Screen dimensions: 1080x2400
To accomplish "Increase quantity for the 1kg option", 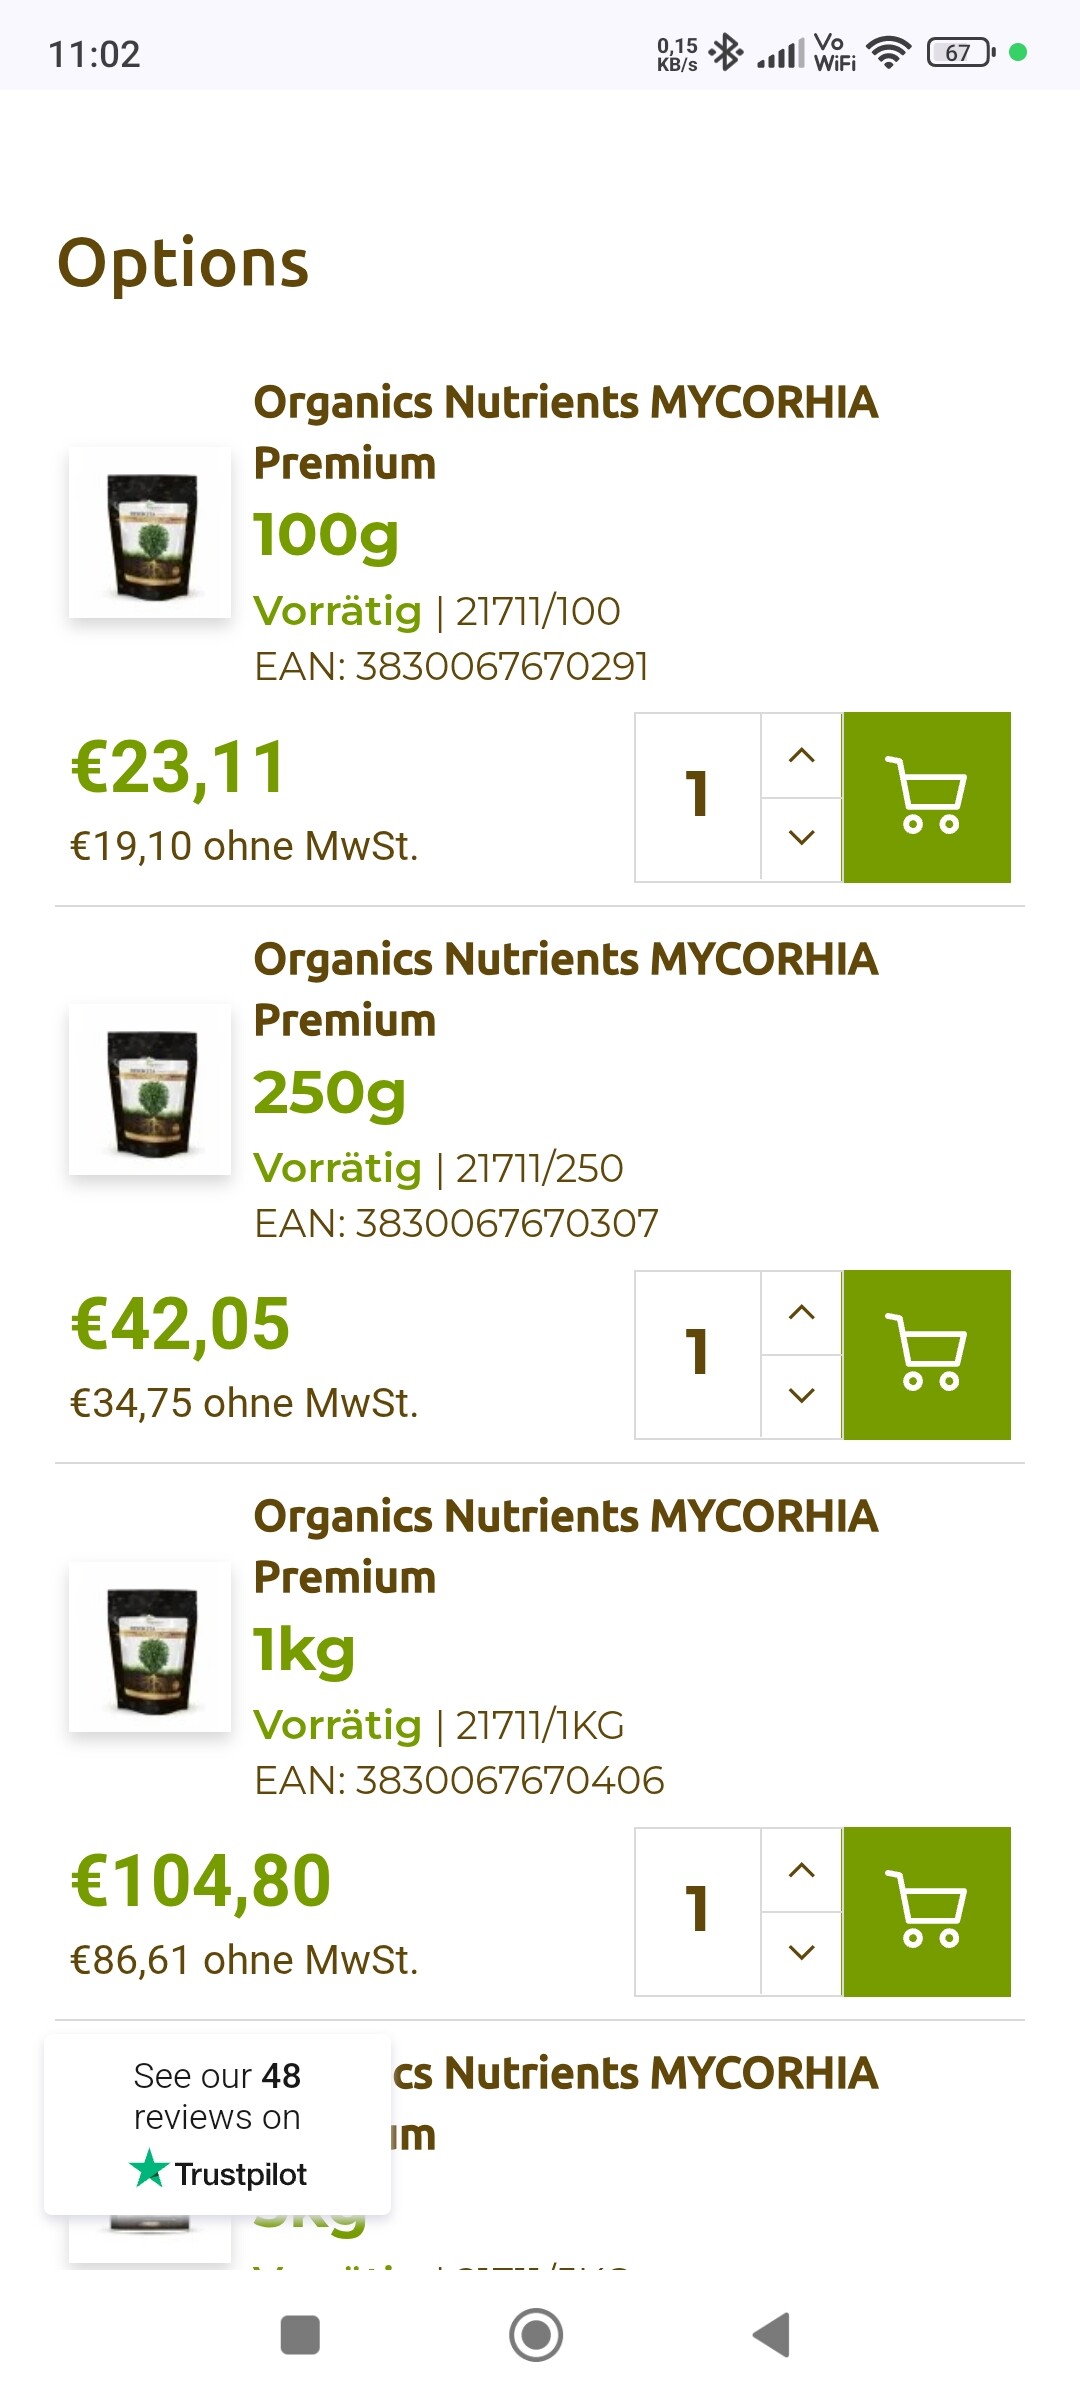I will pos(801,1870).
